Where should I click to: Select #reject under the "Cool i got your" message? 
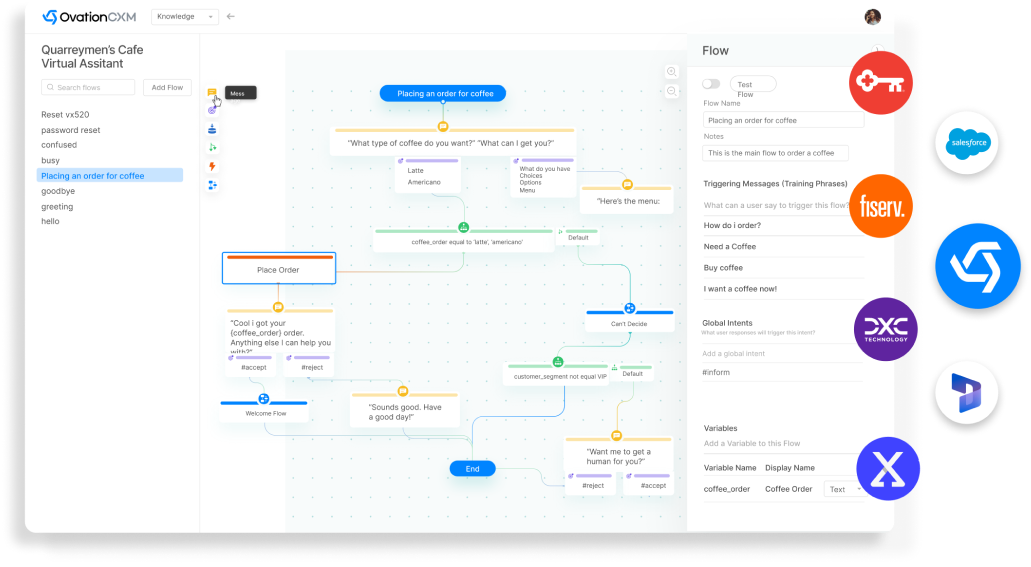(308, 366)
